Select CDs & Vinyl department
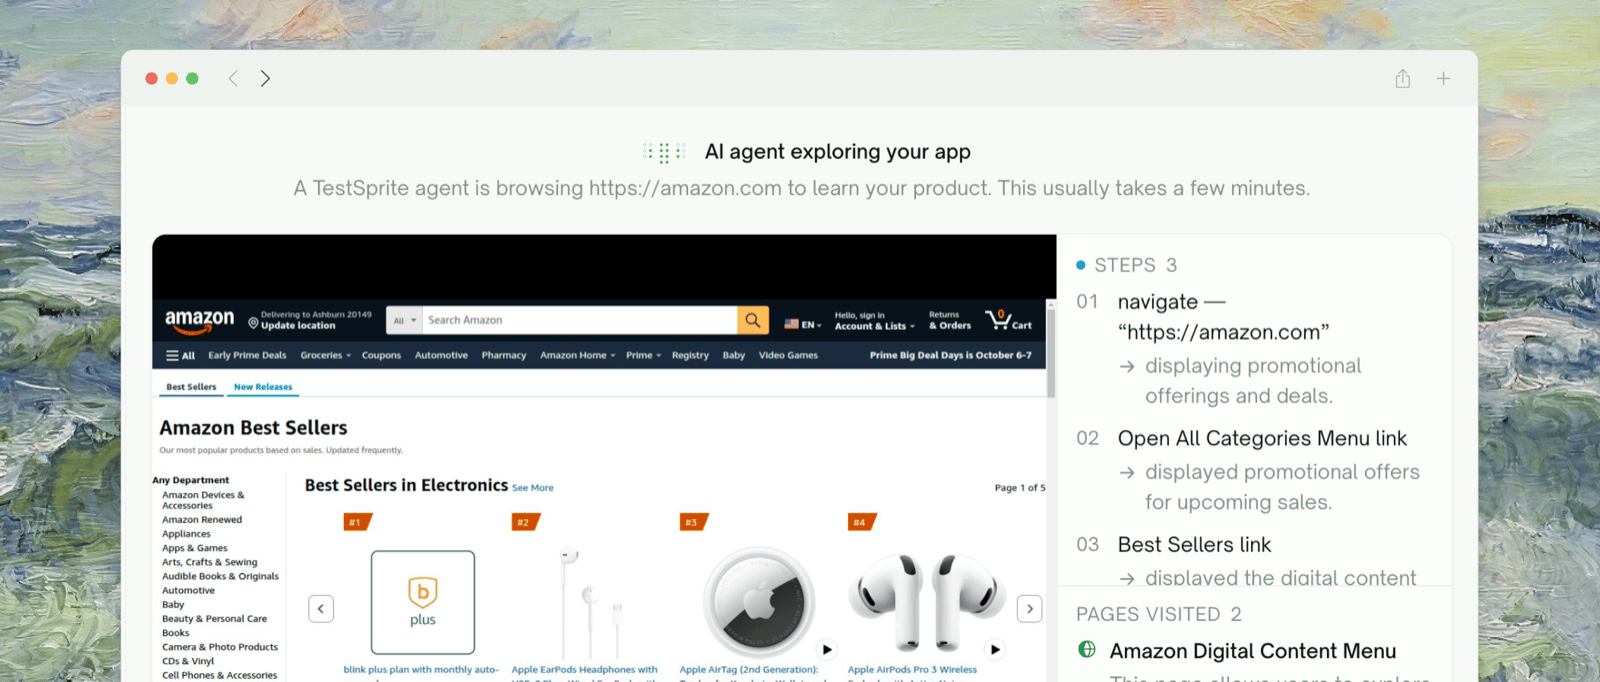 (x=188, y=661)
